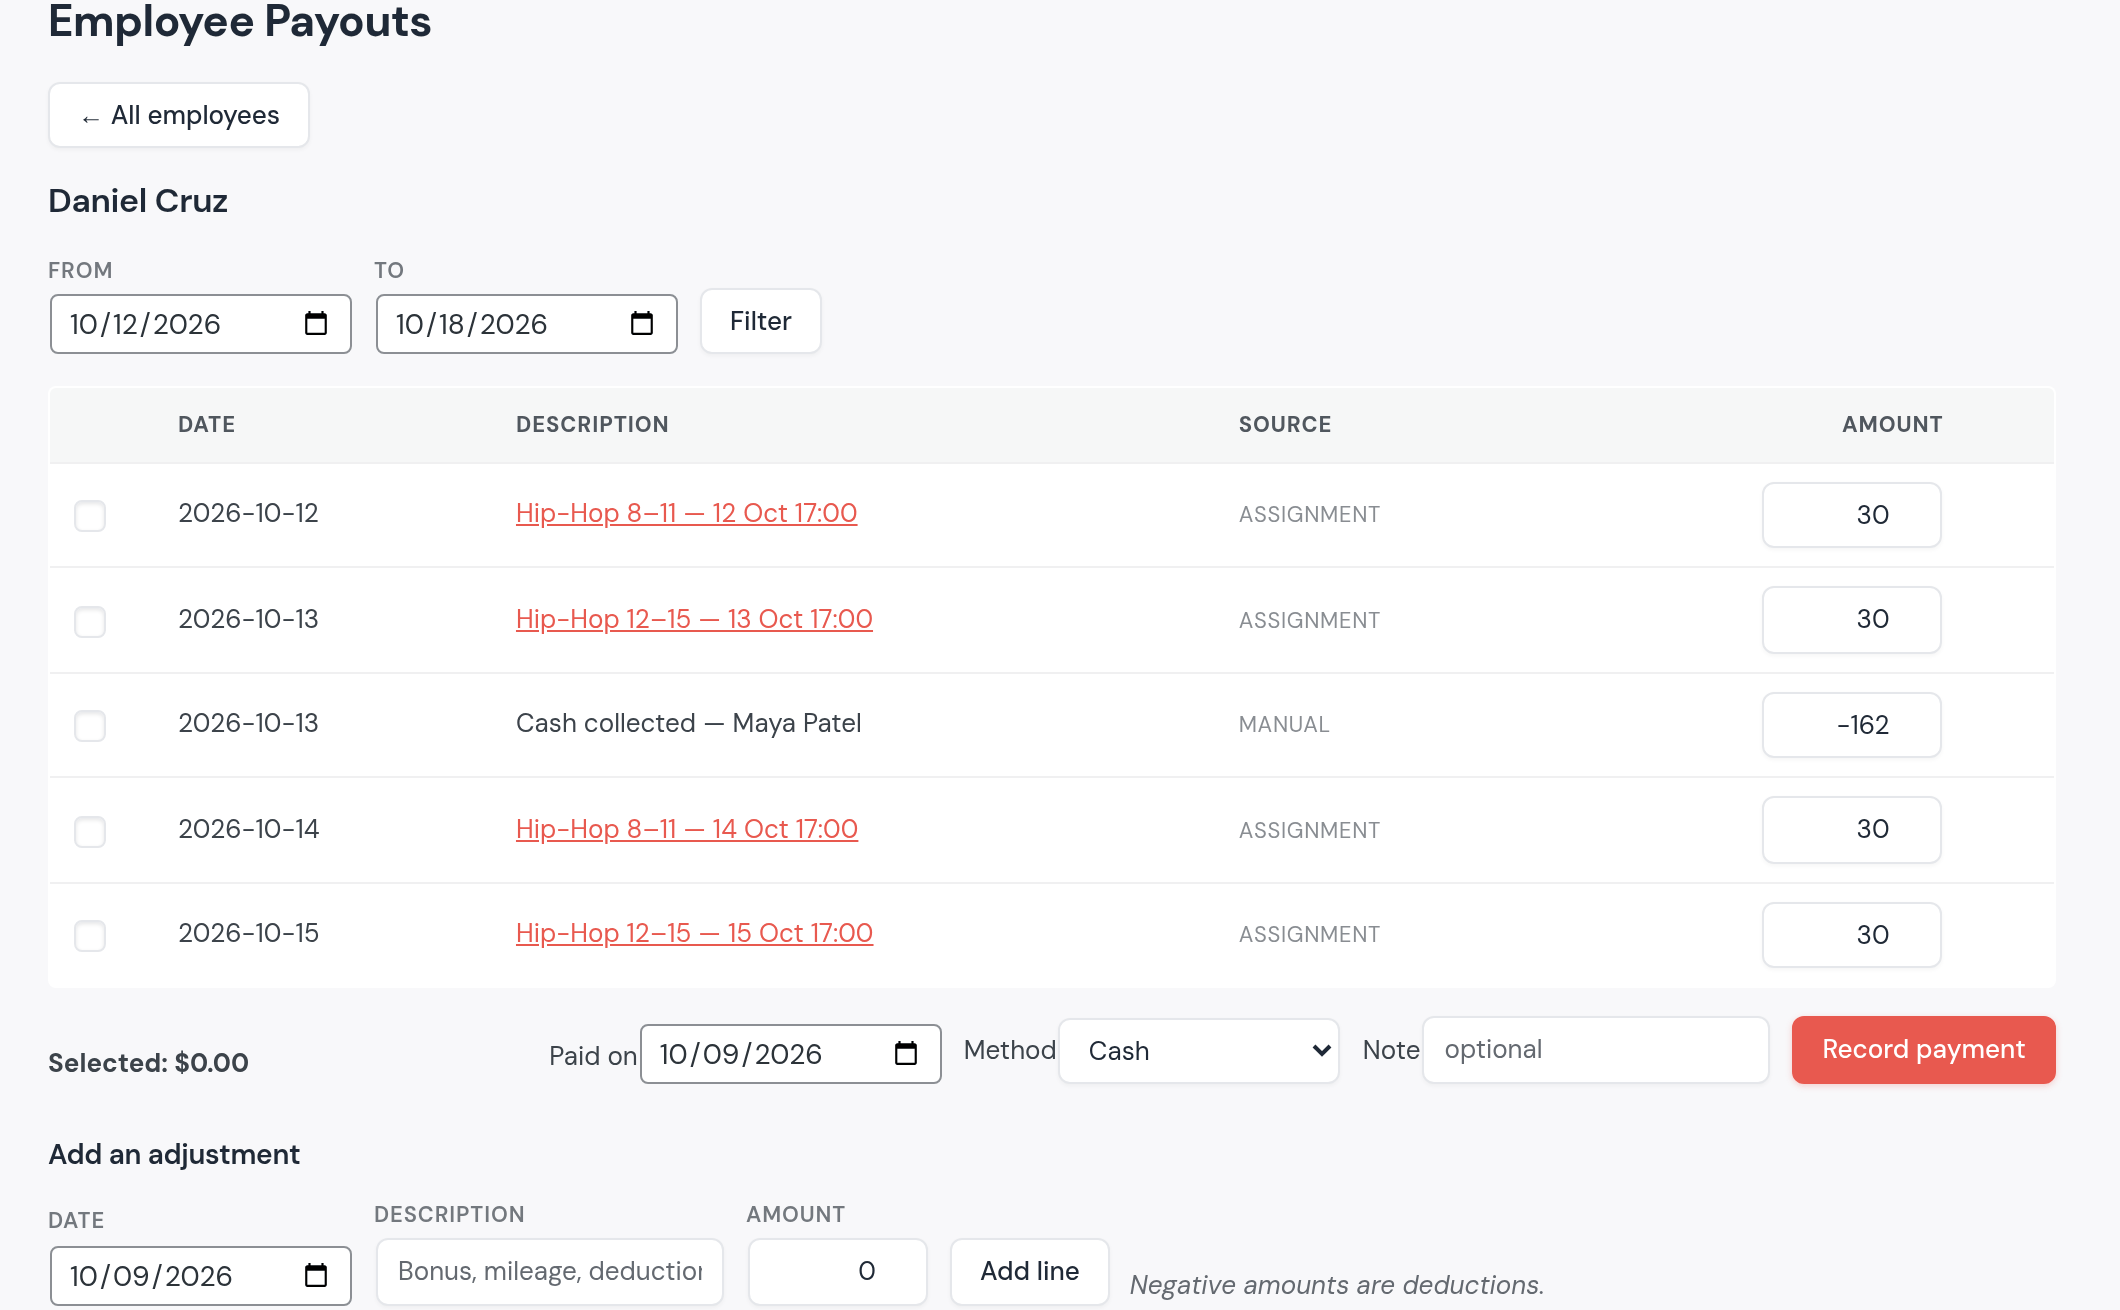Image resolution: width=2120 pixels, height=1310 pixels.
Task: Check the 2026-10-12 Hip-Hop 8–11 row checkbox
Action: tap(90, 516)
